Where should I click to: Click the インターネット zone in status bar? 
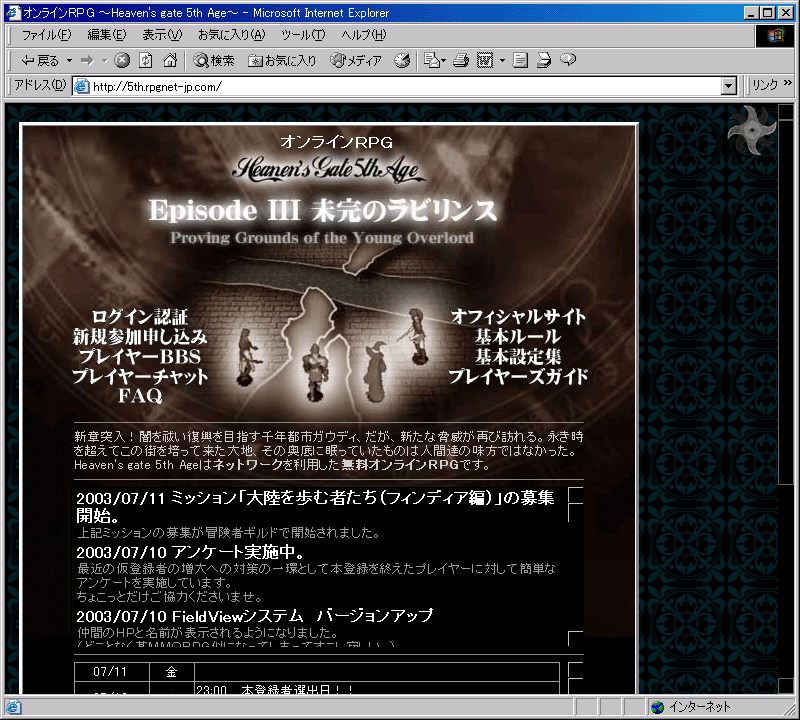pyautogui.click(x=699, y=707)
